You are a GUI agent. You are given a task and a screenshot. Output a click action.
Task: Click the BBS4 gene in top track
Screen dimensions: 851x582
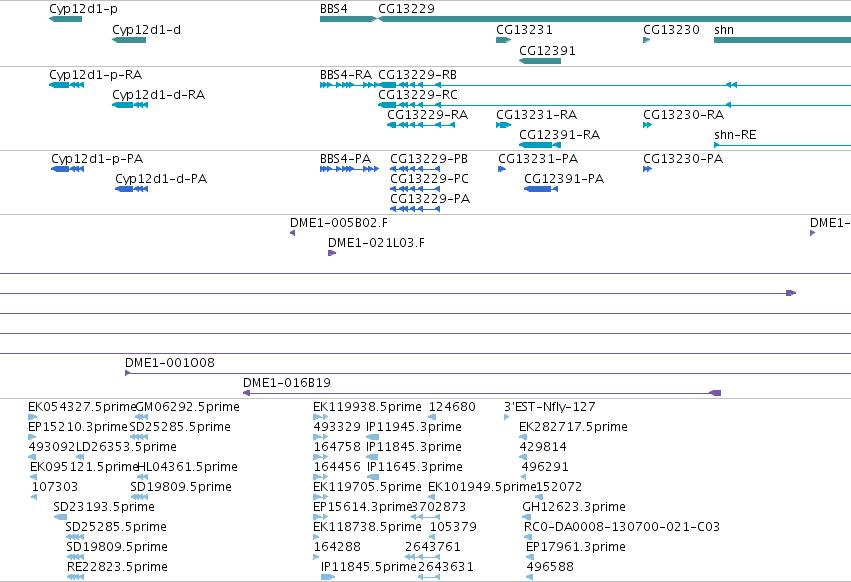(348, 19)
